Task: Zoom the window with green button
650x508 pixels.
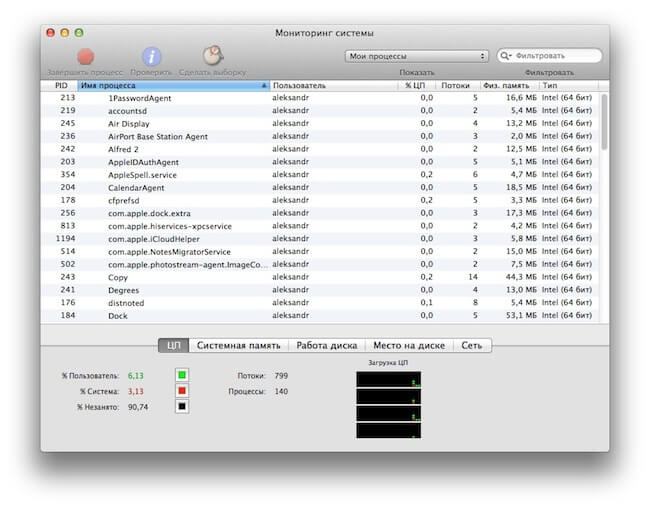Action: (79, 33)
